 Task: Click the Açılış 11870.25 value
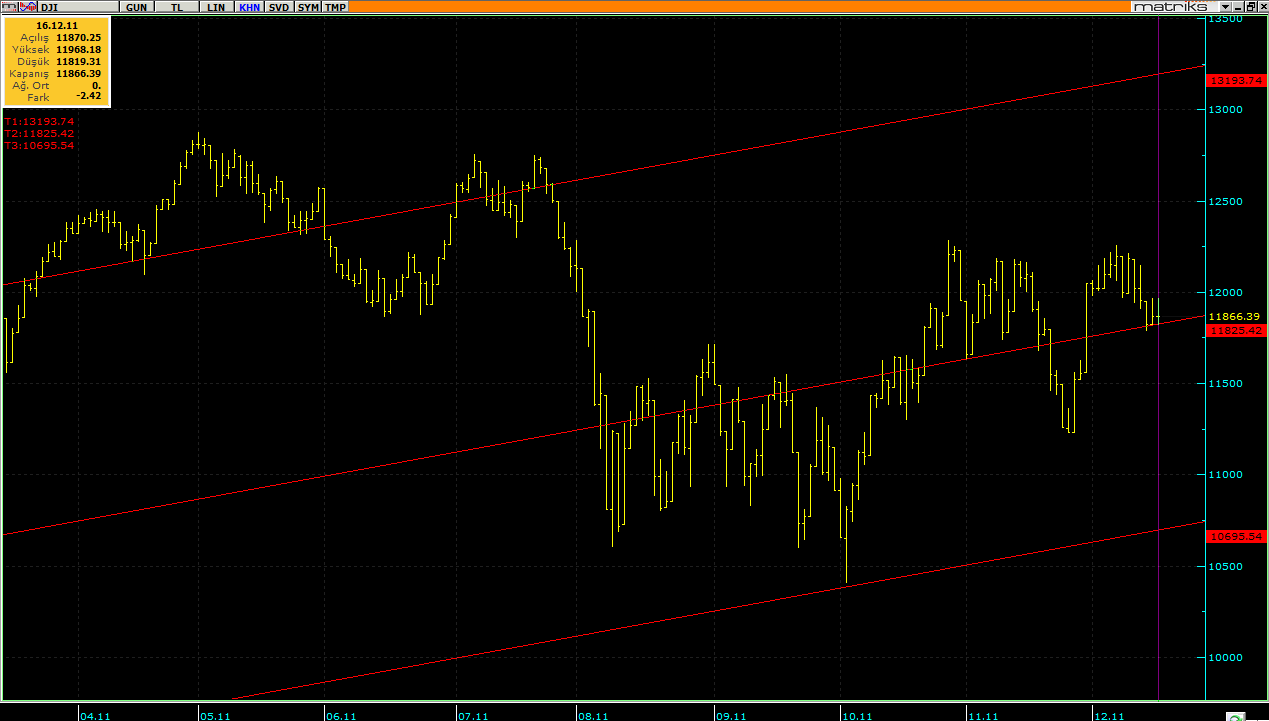[x=79, y=37]
